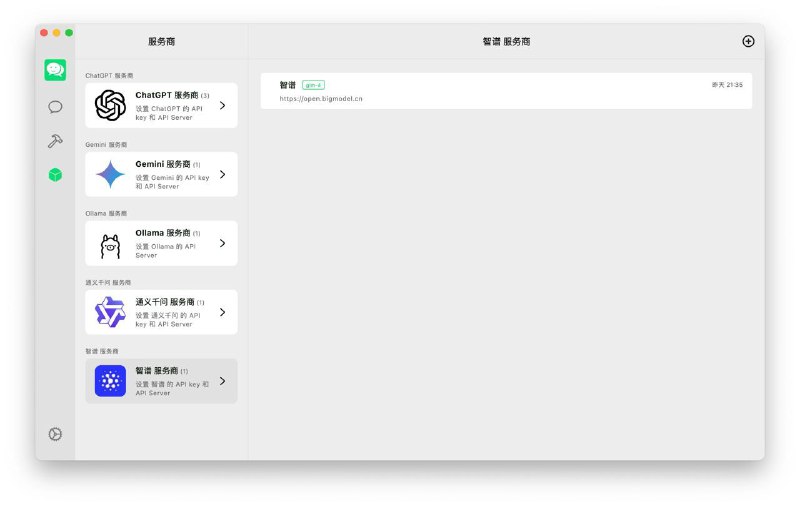Maximize the window with green button
This screenshot has height=507, width=800.
[x=69, y=33]
